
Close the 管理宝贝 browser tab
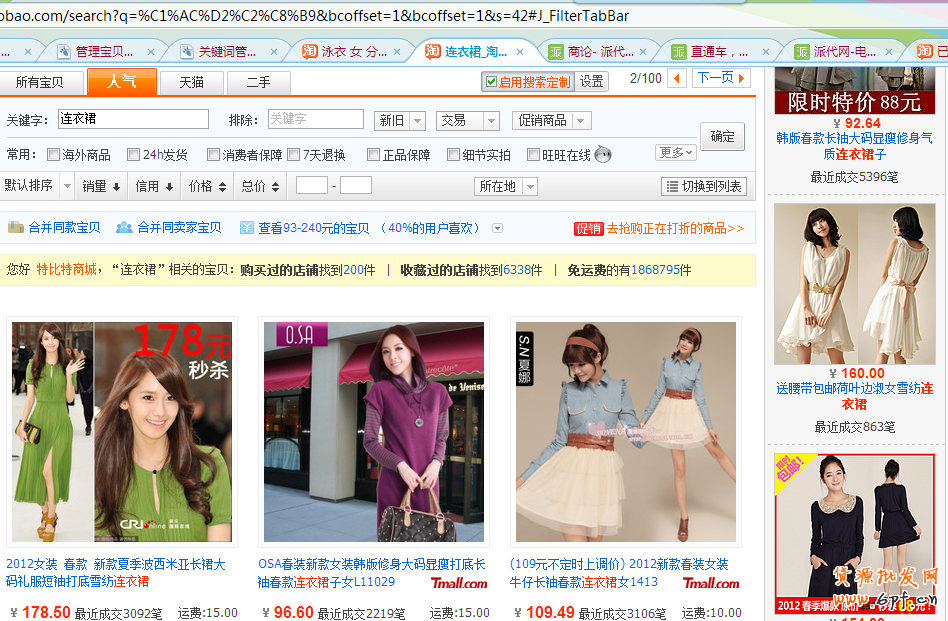[x=151, y=52]
